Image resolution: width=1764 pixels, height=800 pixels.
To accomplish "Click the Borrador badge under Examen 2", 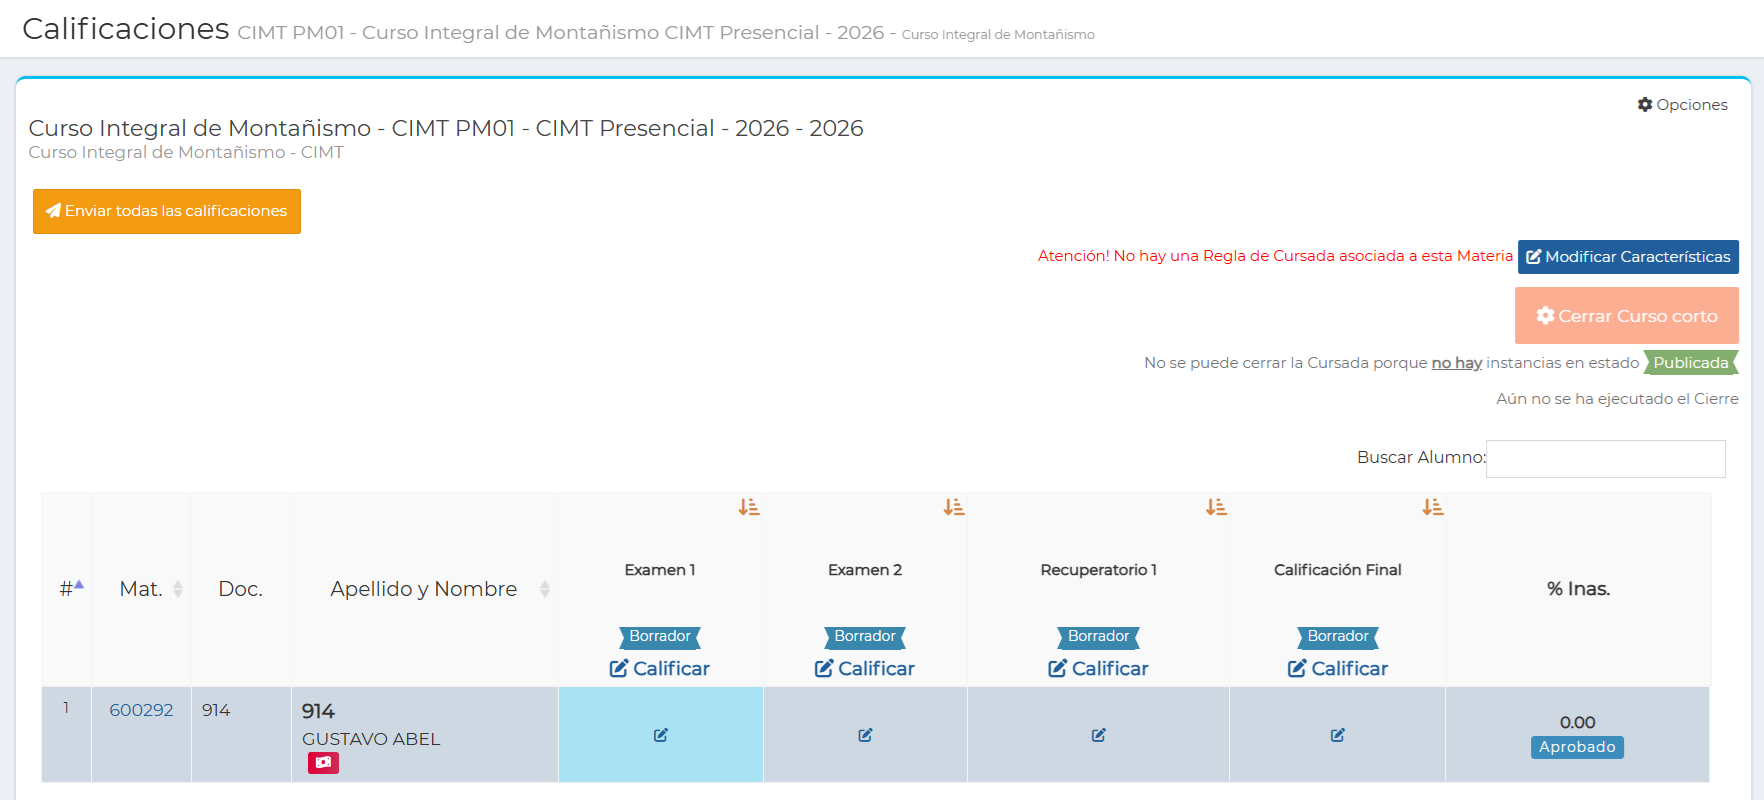I will (x=865, y=637).
